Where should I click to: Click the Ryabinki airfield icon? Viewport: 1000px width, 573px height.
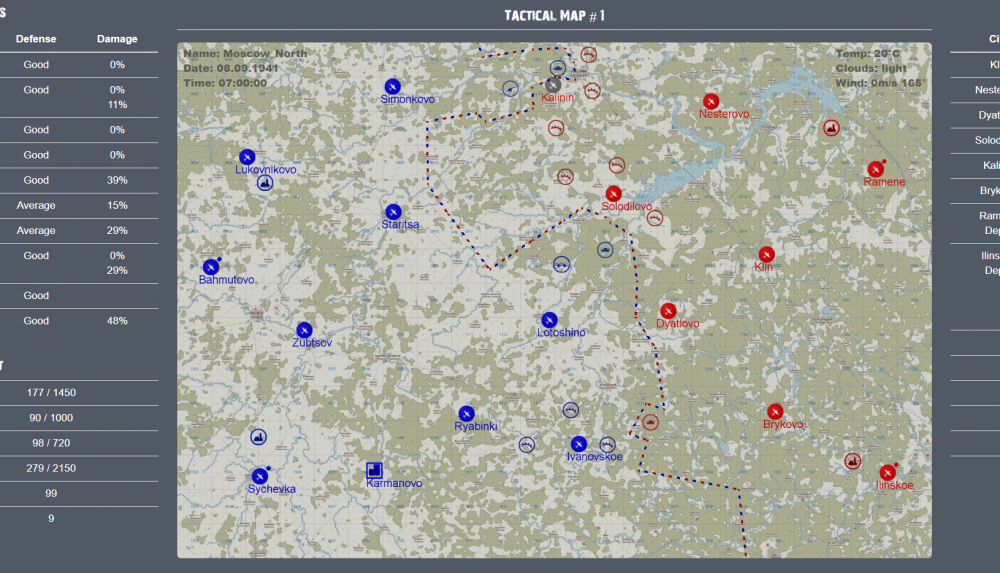(x=466, y=413)
